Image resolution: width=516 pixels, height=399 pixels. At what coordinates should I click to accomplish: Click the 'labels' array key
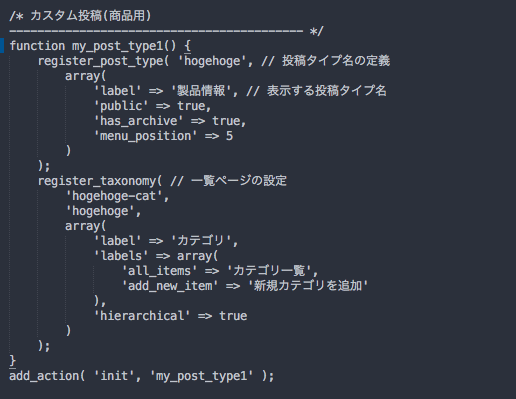point(121,256)
